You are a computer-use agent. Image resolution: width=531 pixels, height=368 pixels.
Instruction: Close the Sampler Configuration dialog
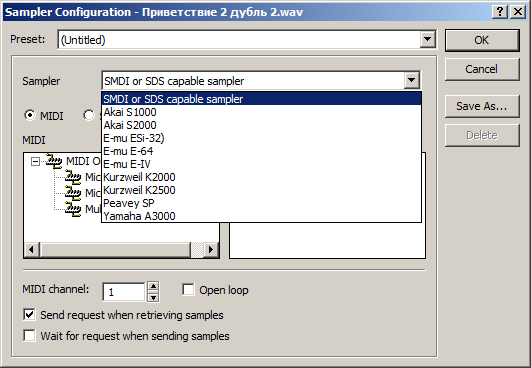518,12
